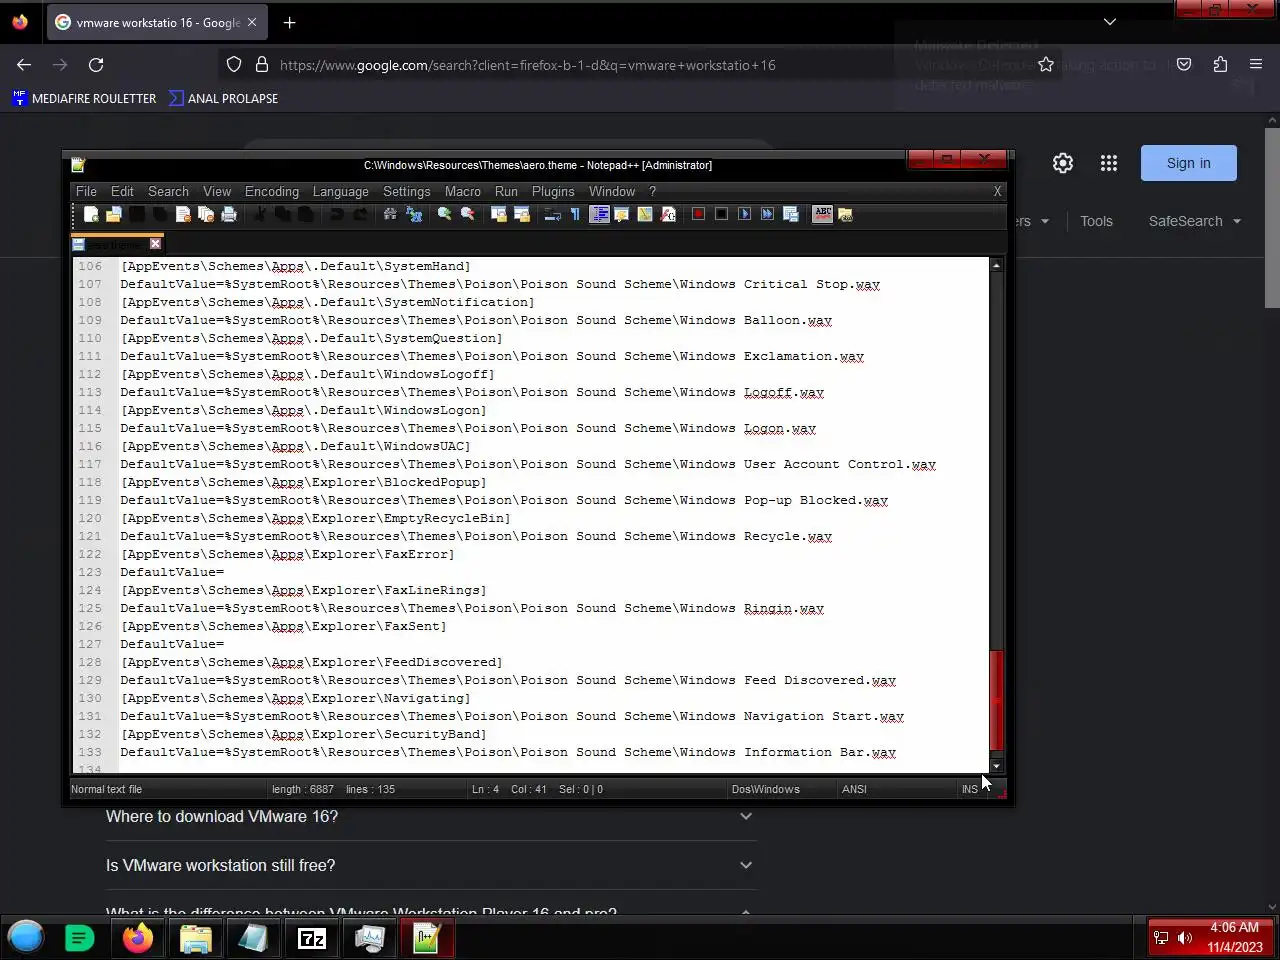Viewport: 1280px width, 960px height.
Task: Click 'ANSI' encoding in the status bar
Action: 854,789
